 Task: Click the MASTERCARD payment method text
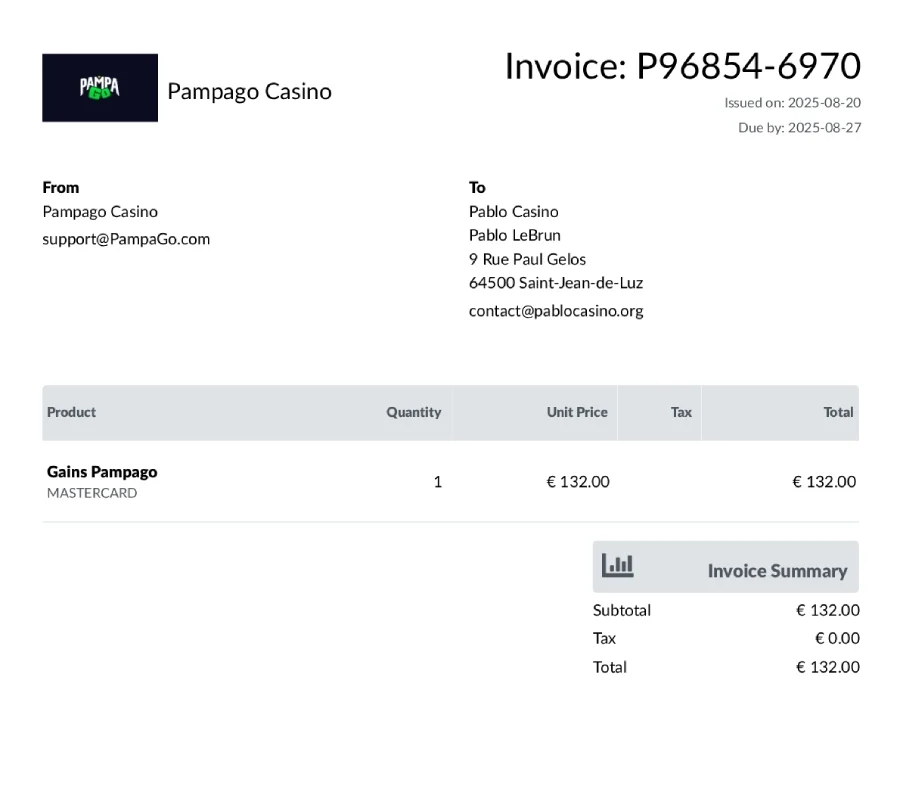click(92, 493)
